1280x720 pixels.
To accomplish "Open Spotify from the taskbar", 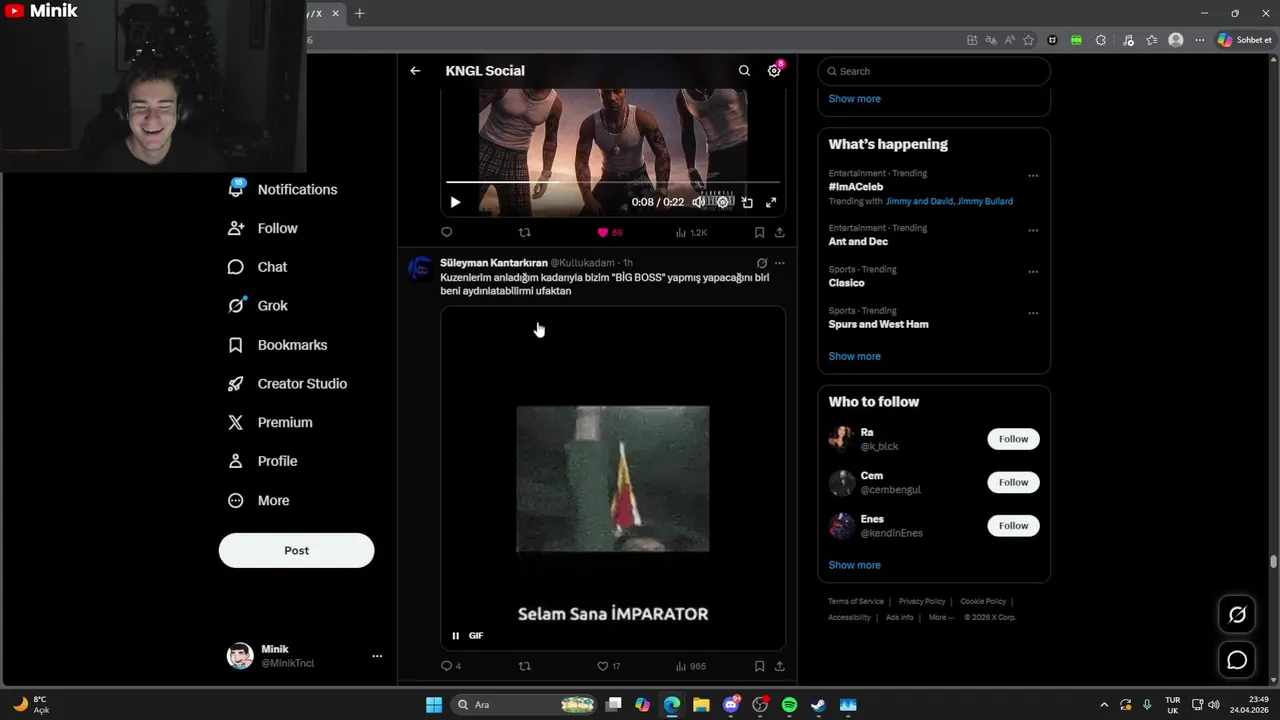I will (x=789, y=705).
